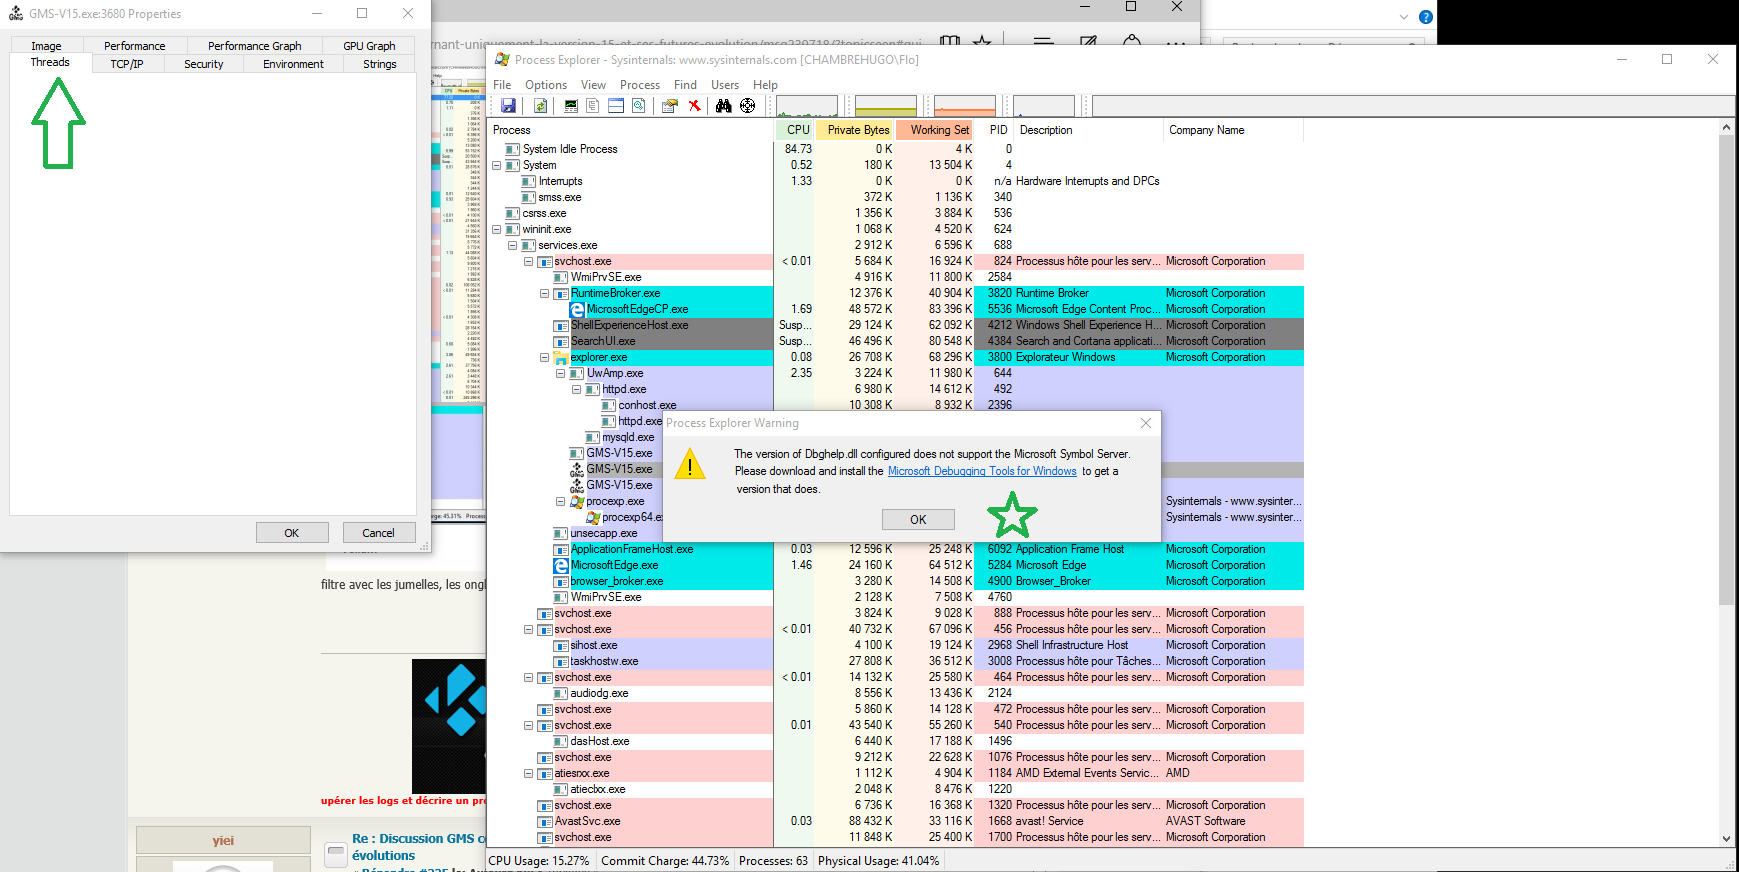1739x872 pixels.
Task: Collapse the RuntimeBroker.exe tree node
Action: click(x=545, y=293)
